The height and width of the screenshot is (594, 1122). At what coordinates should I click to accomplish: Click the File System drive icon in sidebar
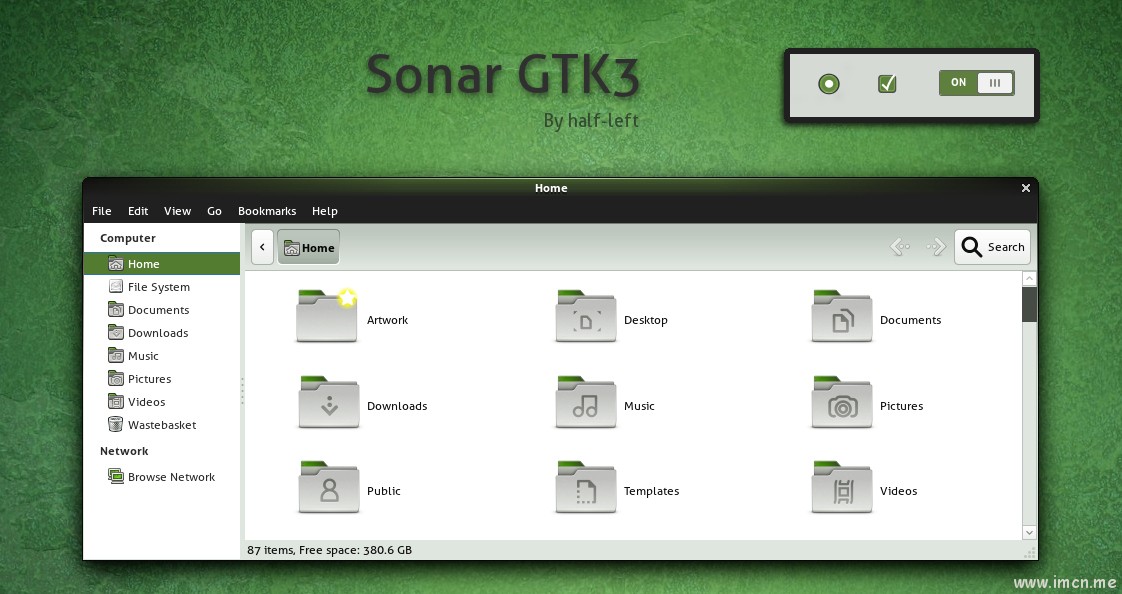(115, 286)
